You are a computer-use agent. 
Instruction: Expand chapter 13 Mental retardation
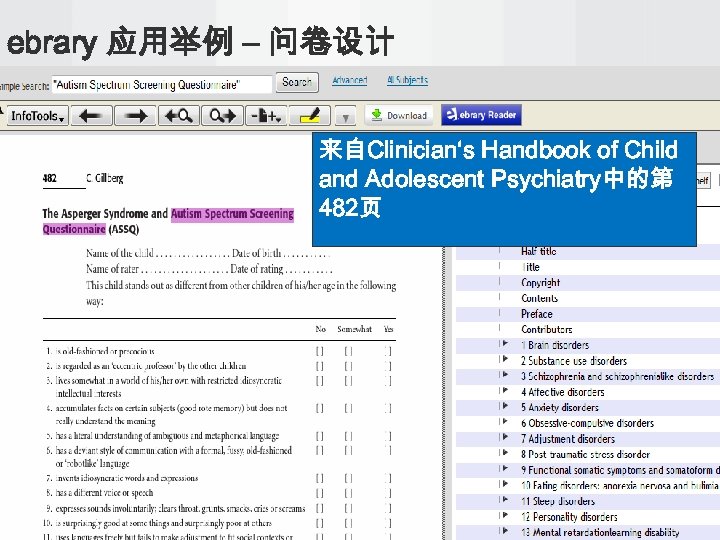coord(505,531)
